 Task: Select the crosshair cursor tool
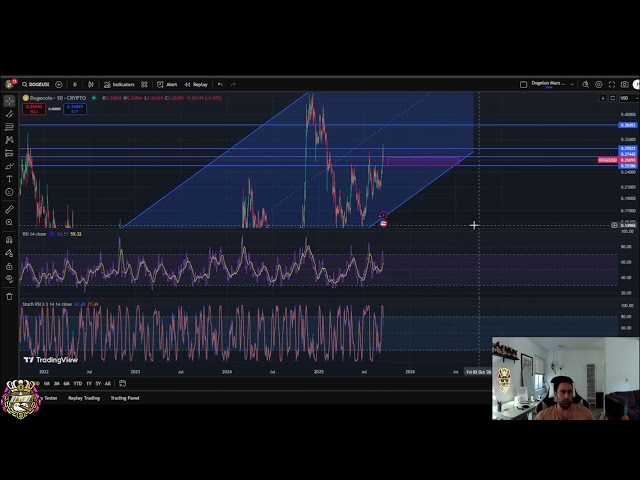pos(9,101)
